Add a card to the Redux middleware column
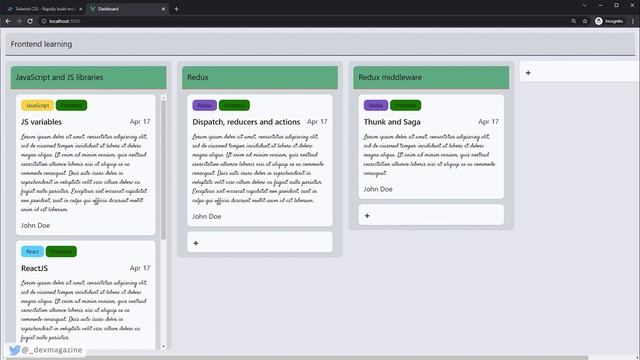The image size is (640, 360). click(x=431, y=215)
